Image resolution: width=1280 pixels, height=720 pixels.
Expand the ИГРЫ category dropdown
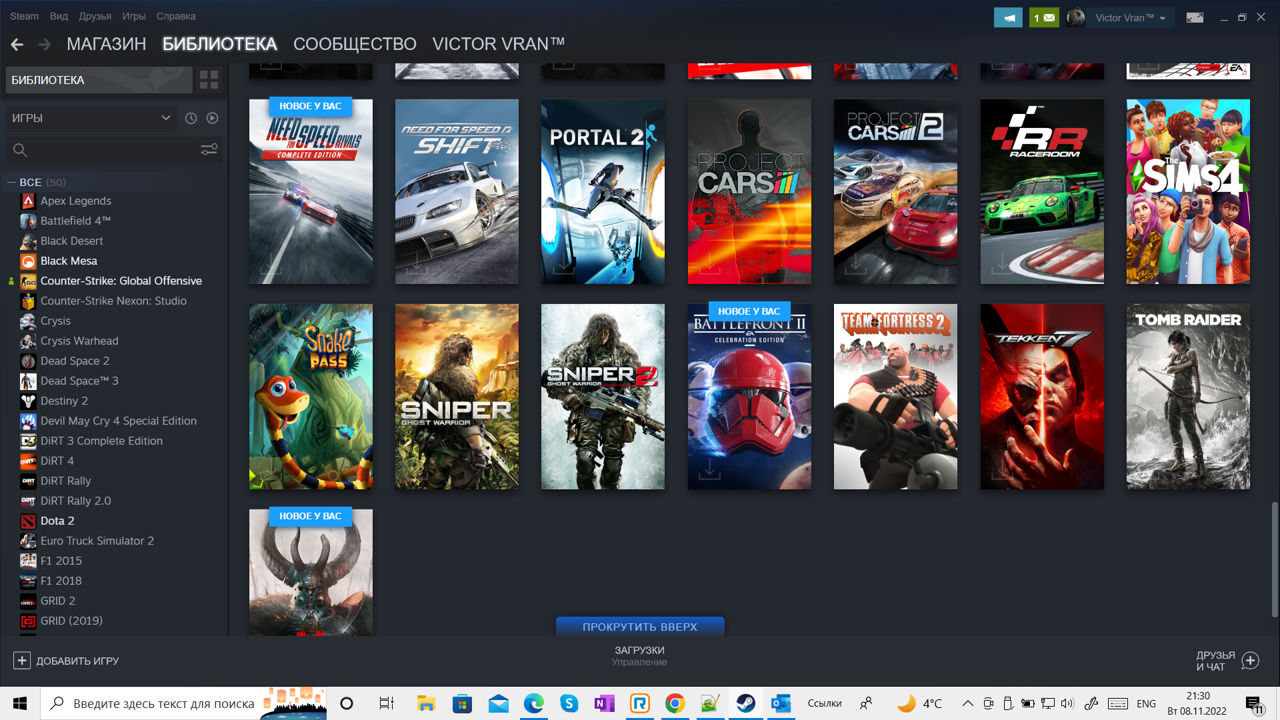tap(166, 118)
